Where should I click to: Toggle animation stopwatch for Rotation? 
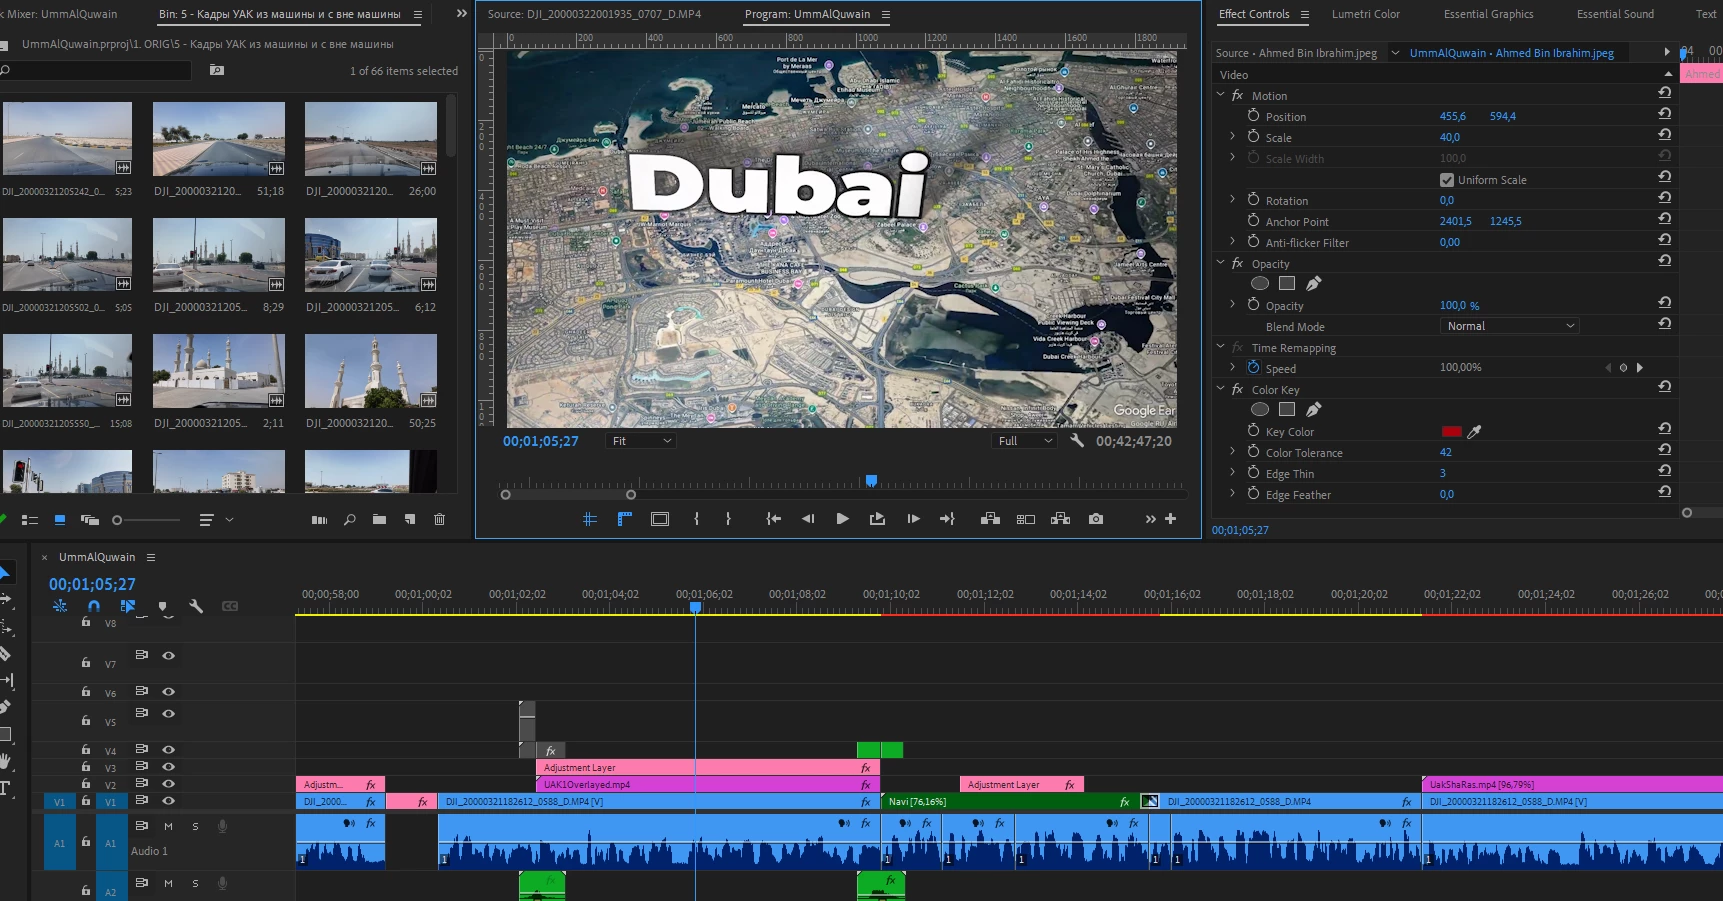[1253, 199]
